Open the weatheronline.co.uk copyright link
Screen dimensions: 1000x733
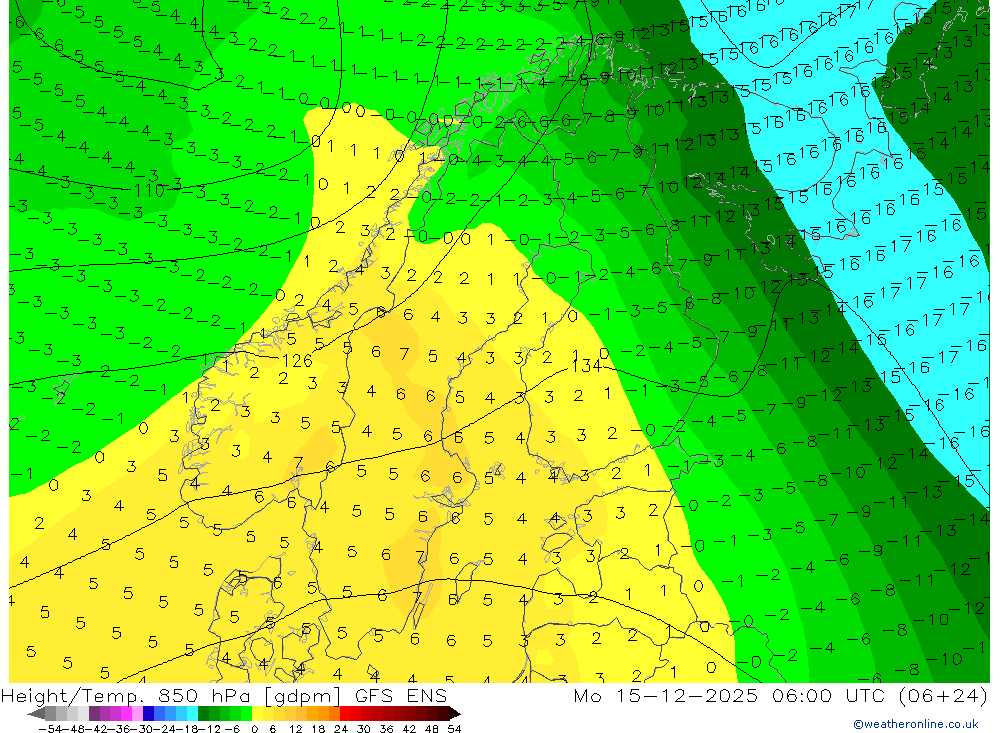pos(916,724)
